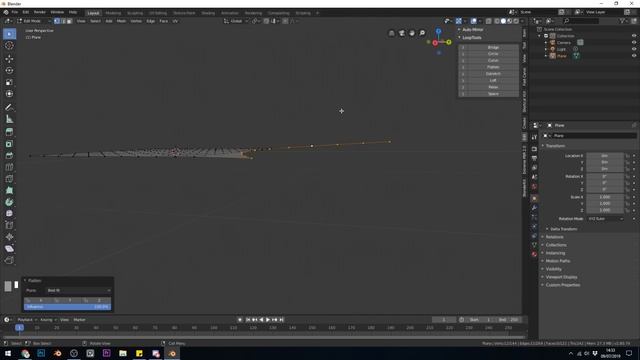Select the Transform tool
Screen dimensions: 640x360
(9, 94)
